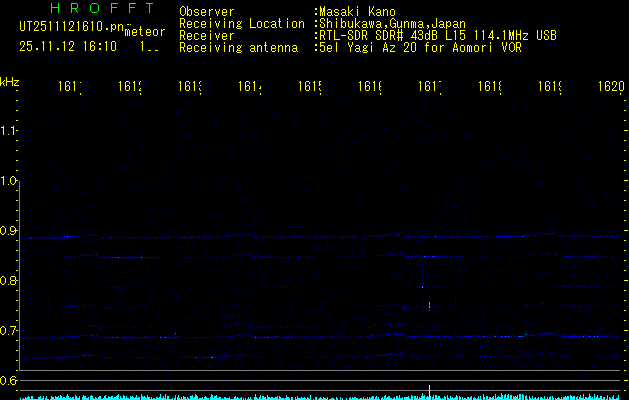Jump to the 1620 time marker
This screenshot has height=400, width=629.
[x=611, y=87]
